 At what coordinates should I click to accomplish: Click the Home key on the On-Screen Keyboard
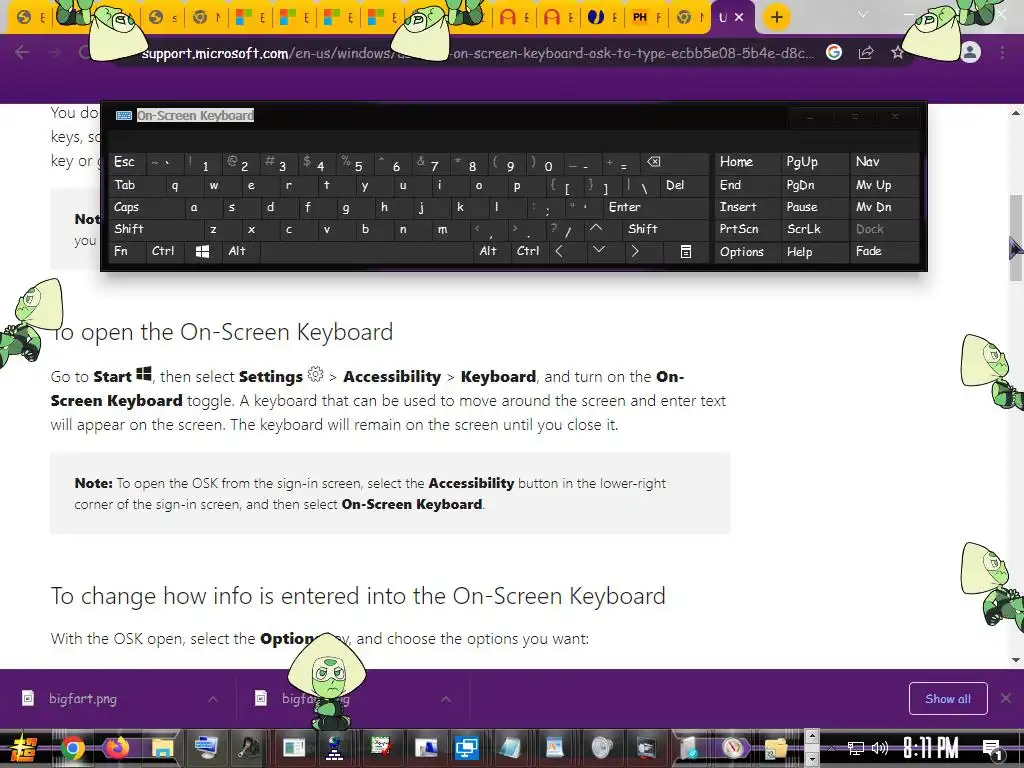tap(747, 162)
